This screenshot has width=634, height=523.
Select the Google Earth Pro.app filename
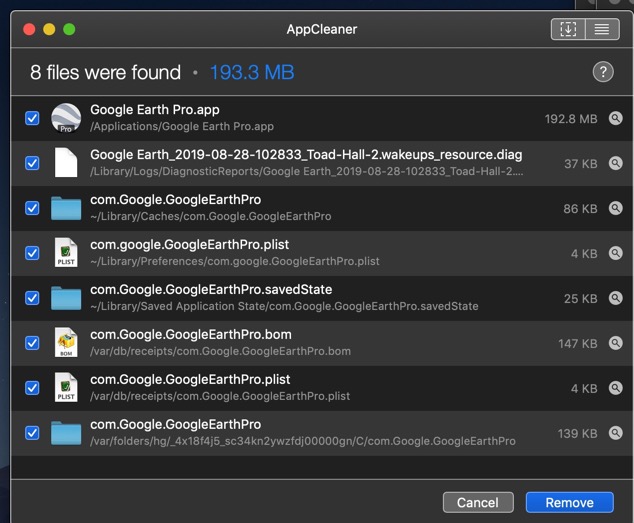tap(155, 110)
